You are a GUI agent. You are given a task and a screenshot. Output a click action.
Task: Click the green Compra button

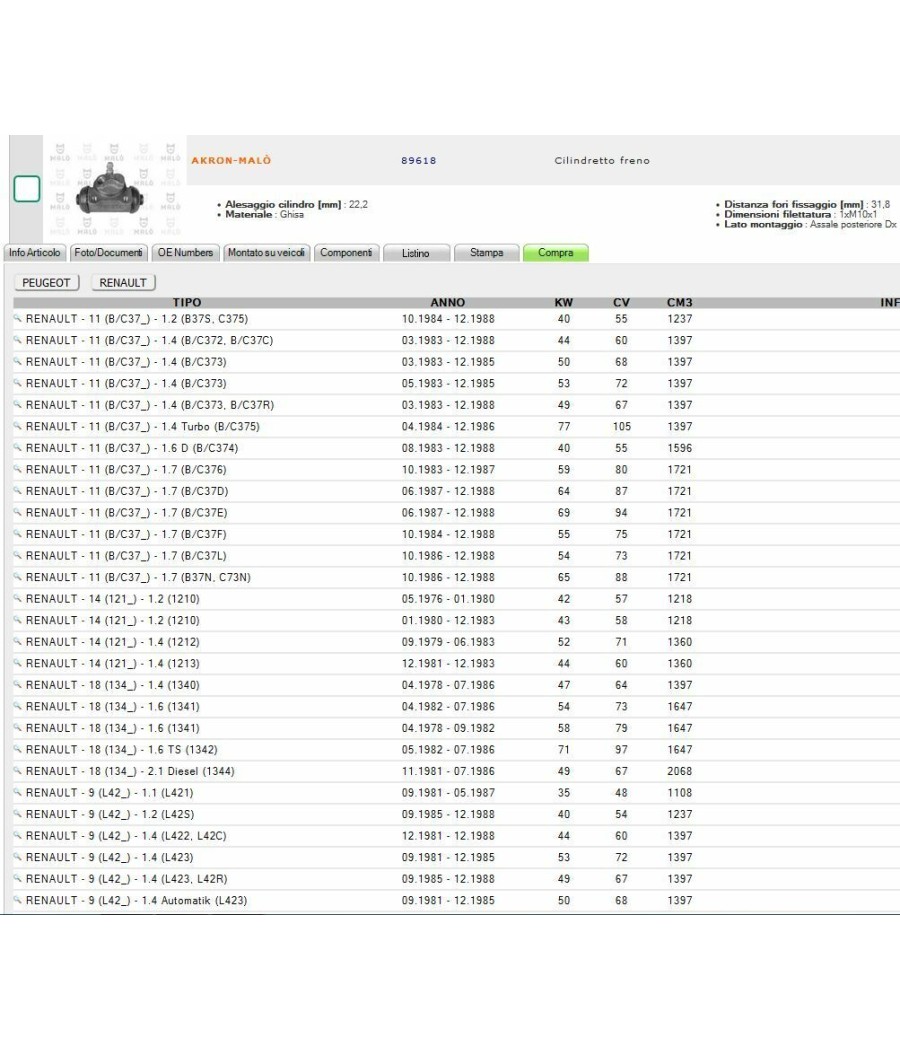(556, 253)
